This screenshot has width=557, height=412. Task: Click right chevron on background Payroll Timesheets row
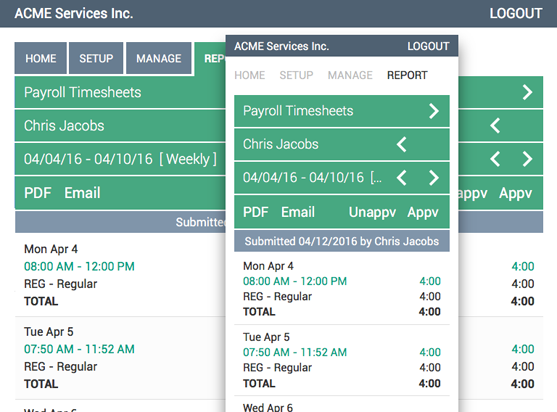pos(528,92)
